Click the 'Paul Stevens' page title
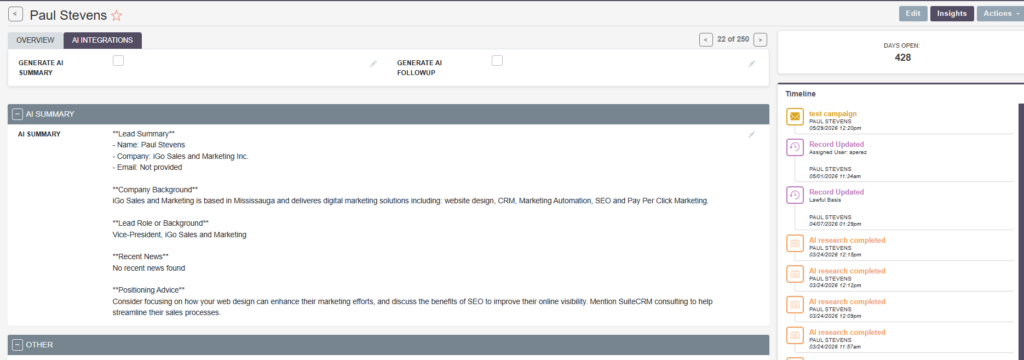This screenshot has height=360, width=1024. [67, 15]
